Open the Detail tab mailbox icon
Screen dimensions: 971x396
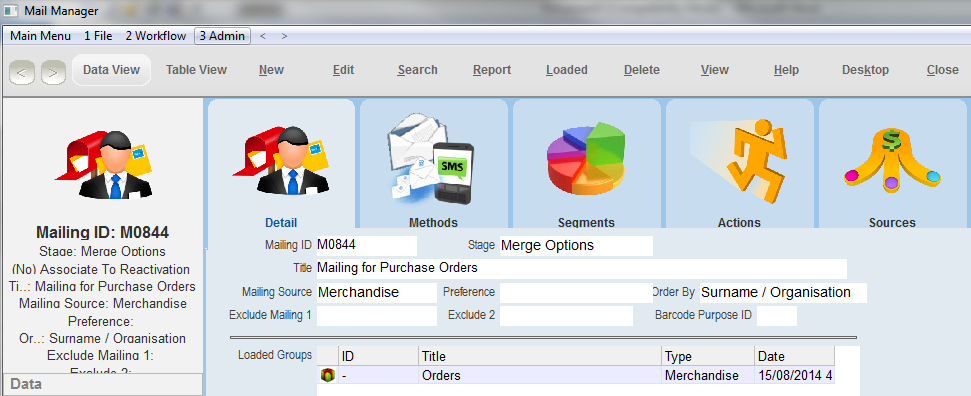281,161
